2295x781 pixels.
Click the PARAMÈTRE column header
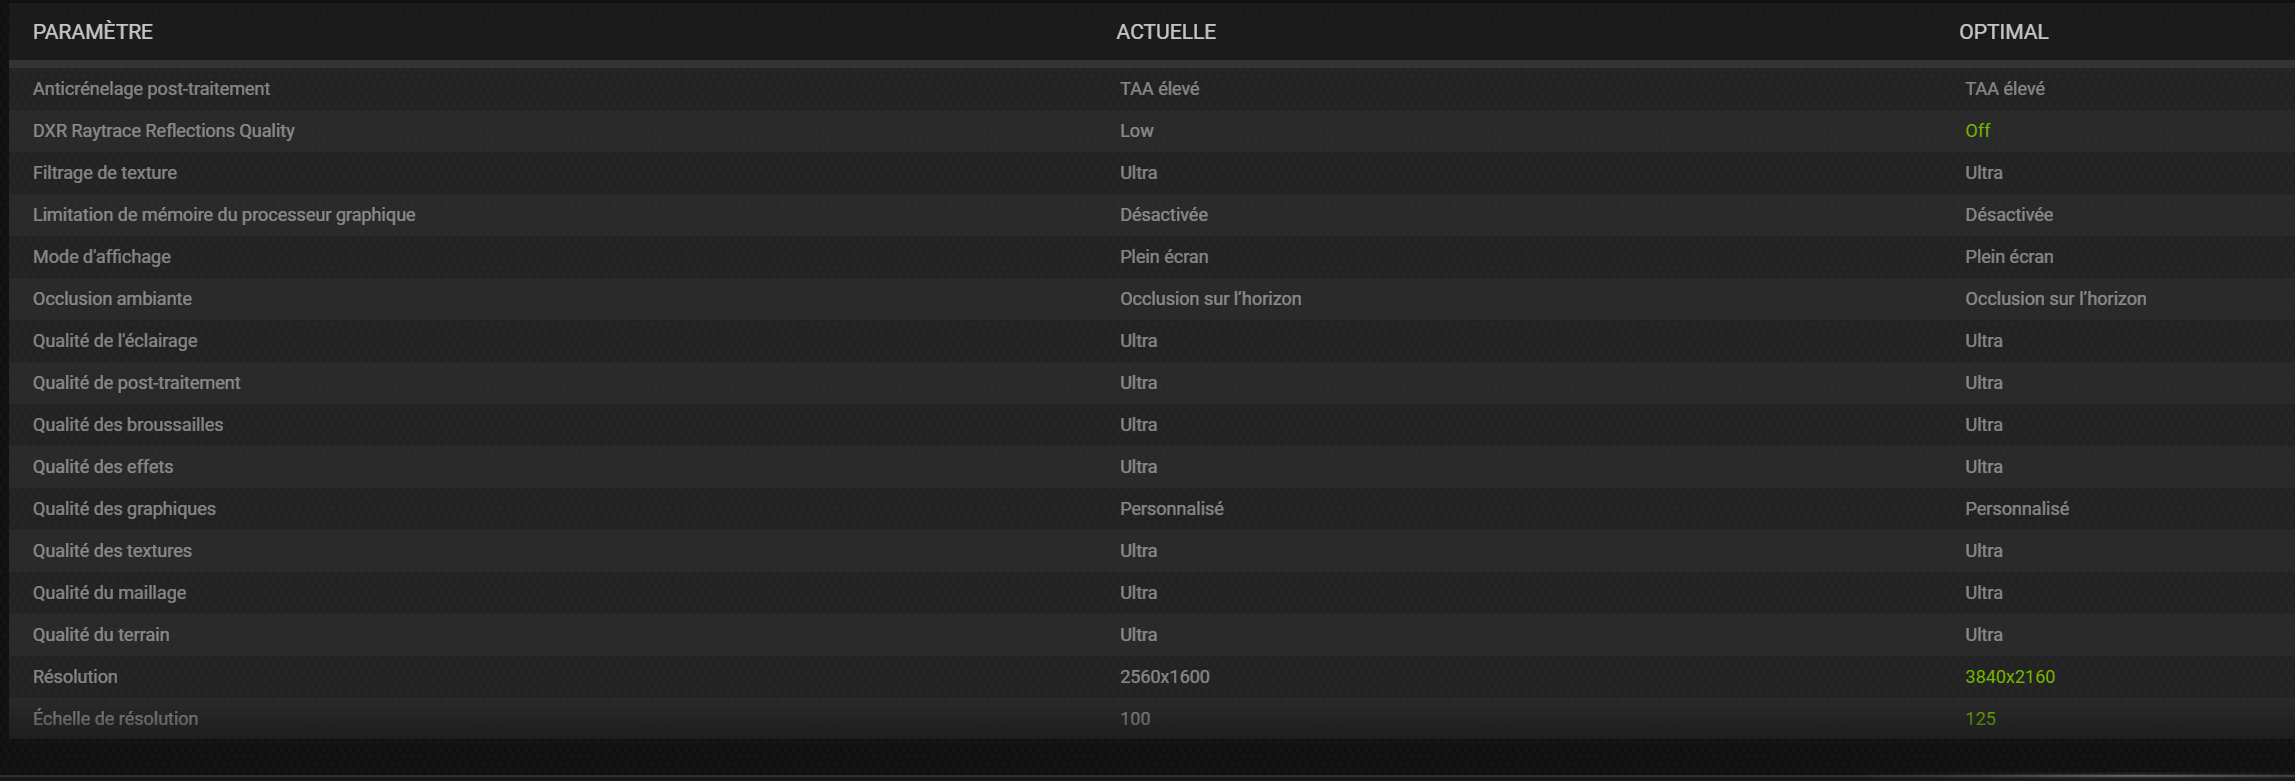click(x=93, y=32)
